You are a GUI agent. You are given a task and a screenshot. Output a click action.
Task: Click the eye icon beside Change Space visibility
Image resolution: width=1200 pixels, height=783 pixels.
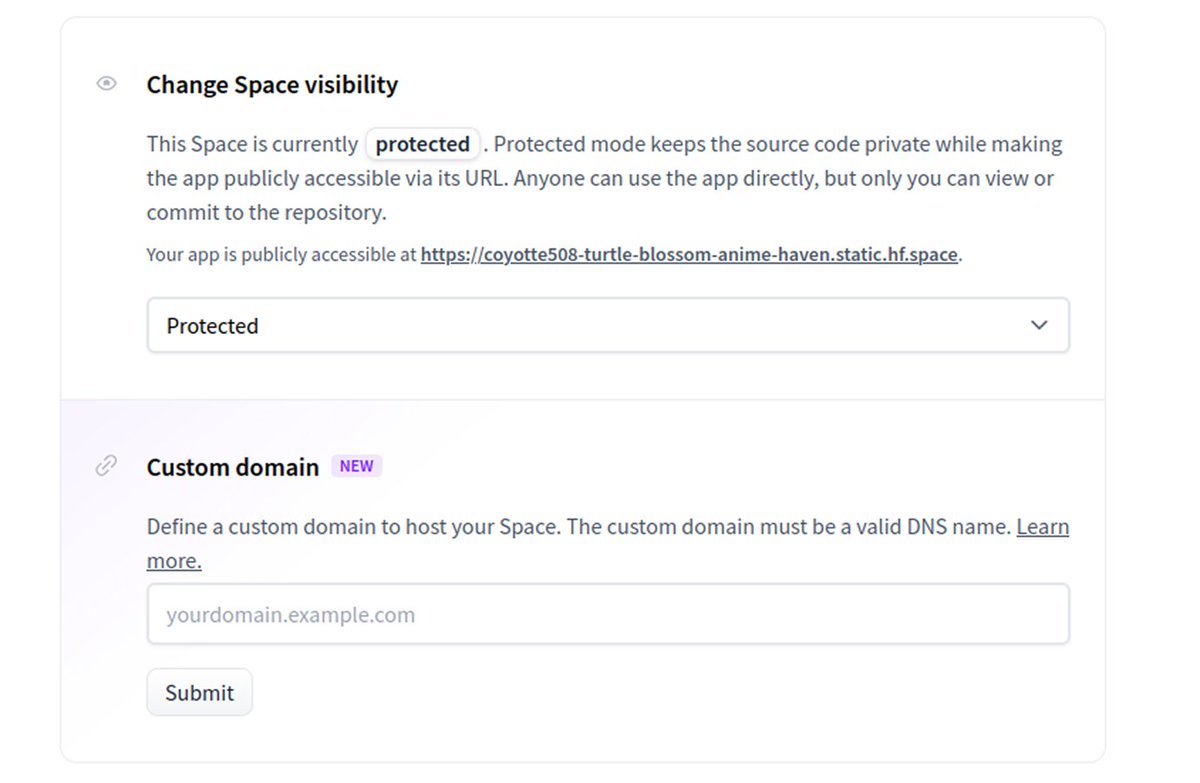coord(106,84)
